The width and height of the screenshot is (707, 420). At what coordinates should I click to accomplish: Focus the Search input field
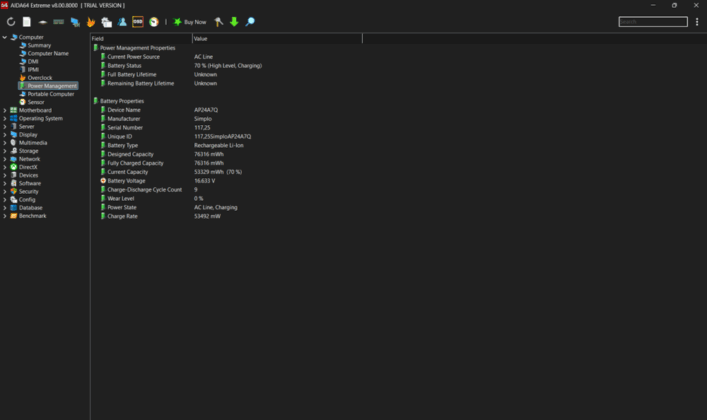653,22
